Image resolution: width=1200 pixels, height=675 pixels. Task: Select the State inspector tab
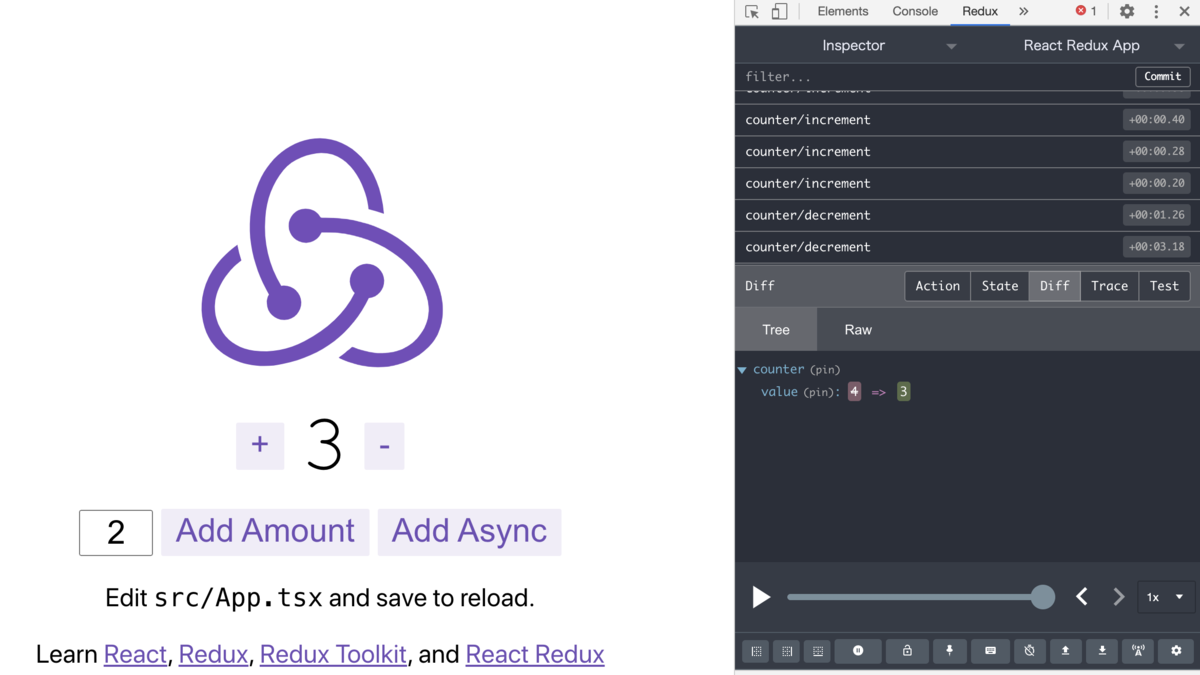tap(1000, 286)
